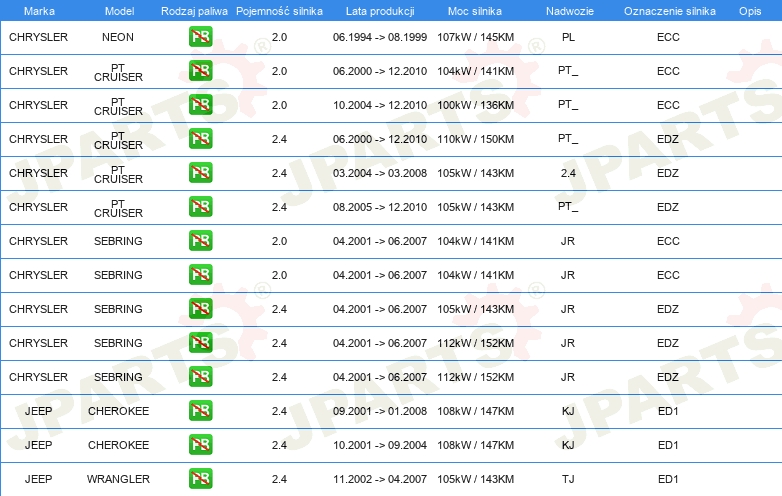Click the Model column header
Image resolution: width=782 pixels, height=496 pixels.
click(119, 11)
